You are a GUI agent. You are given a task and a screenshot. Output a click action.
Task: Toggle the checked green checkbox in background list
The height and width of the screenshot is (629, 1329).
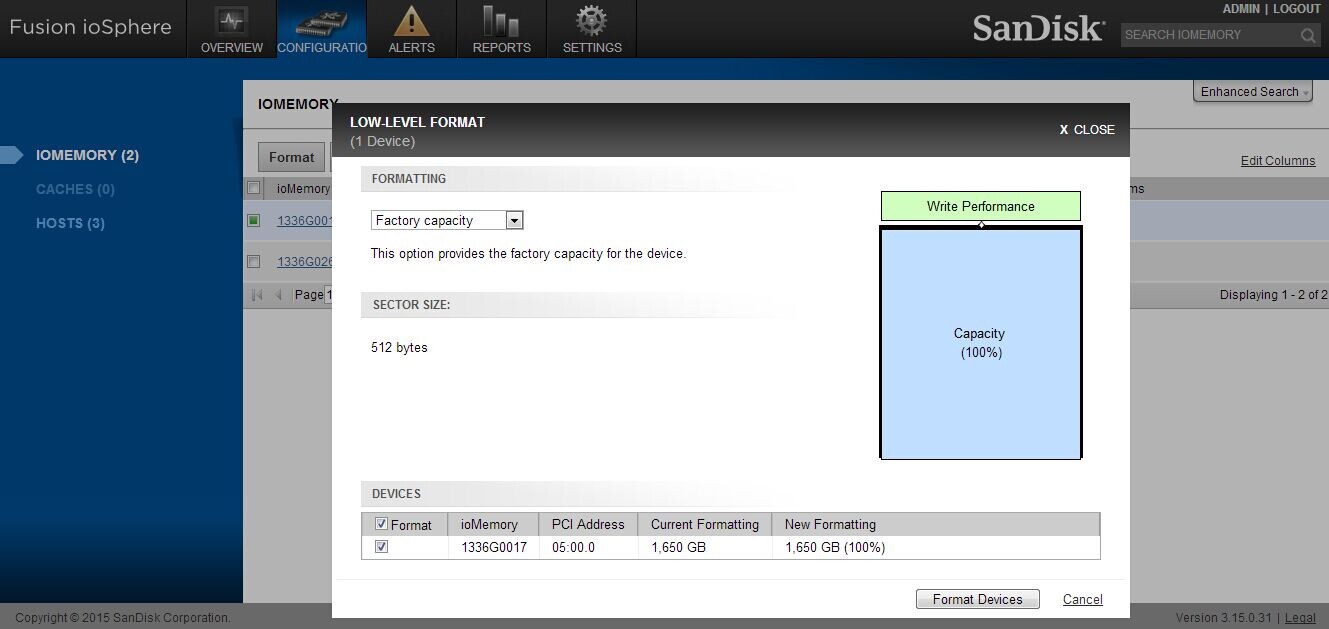(254, 221)
